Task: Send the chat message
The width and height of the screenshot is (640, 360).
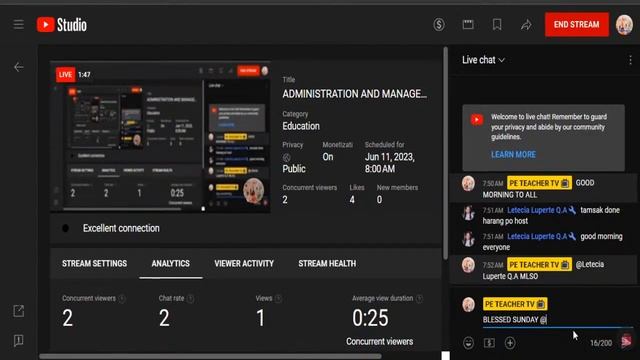Action: [626, 341]
